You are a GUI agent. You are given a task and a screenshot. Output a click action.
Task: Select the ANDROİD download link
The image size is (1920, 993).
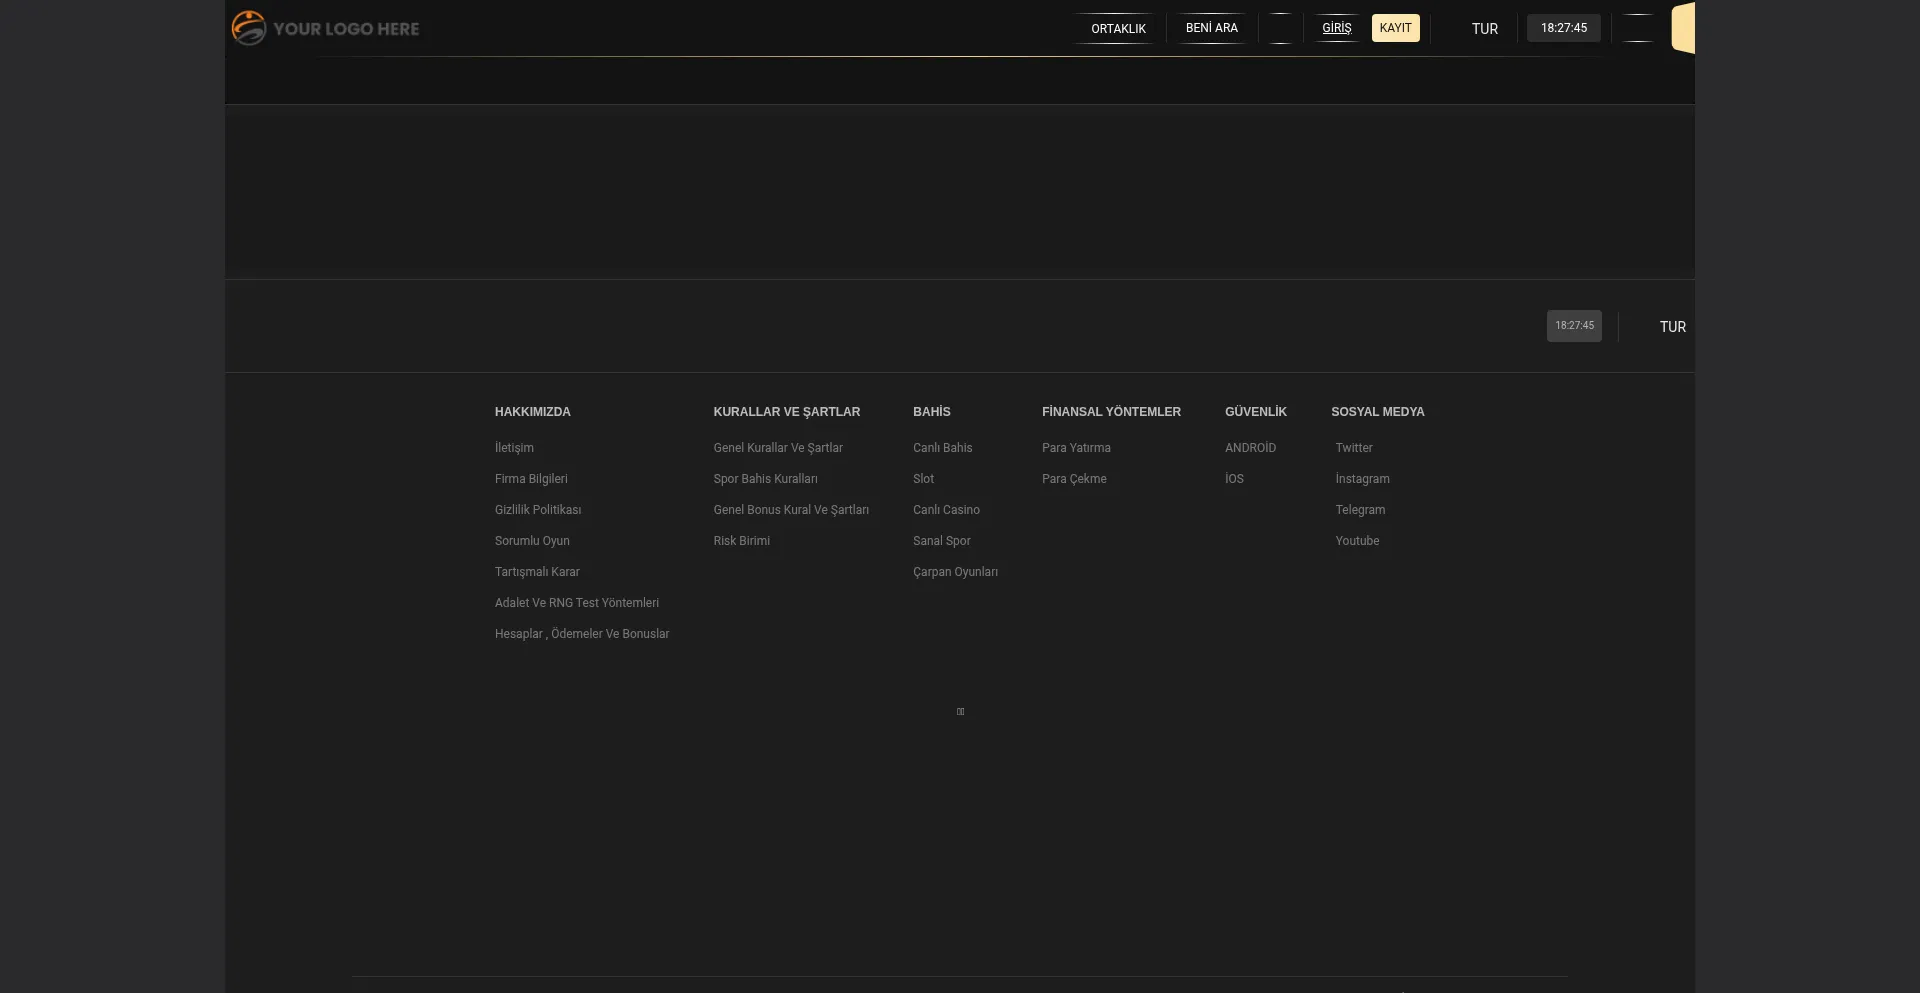[x=1250, y=448]
